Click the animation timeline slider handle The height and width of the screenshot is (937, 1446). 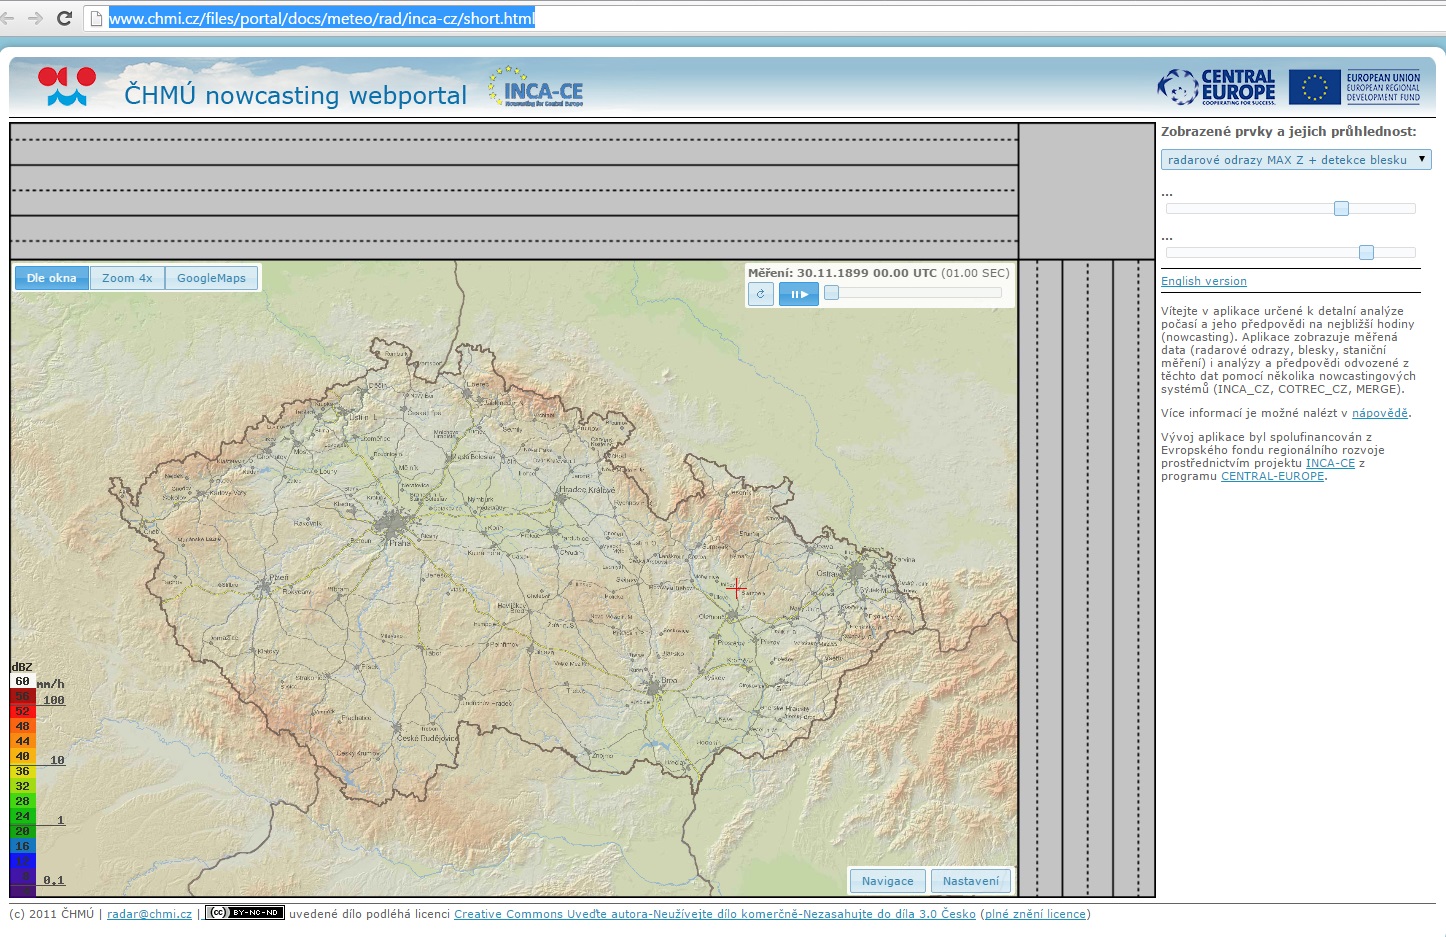pos(831,293)
